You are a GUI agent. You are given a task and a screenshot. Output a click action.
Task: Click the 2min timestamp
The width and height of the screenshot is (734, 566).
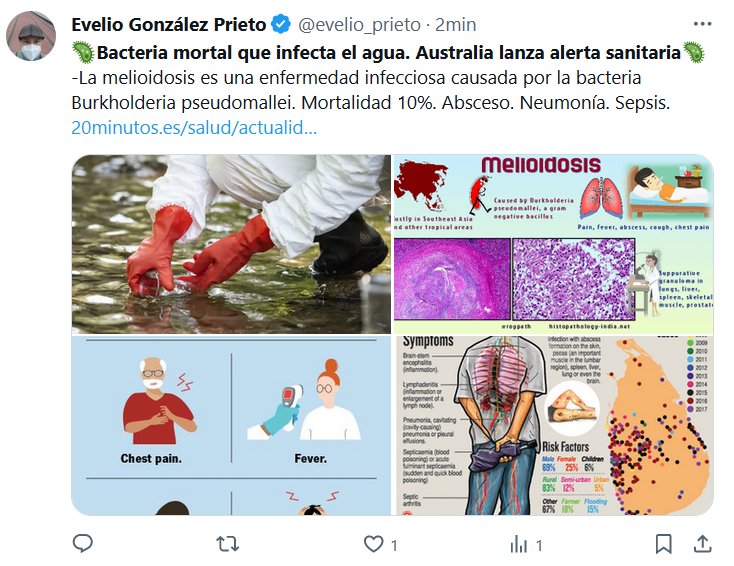pyautogui.click(x=455, y=24)
